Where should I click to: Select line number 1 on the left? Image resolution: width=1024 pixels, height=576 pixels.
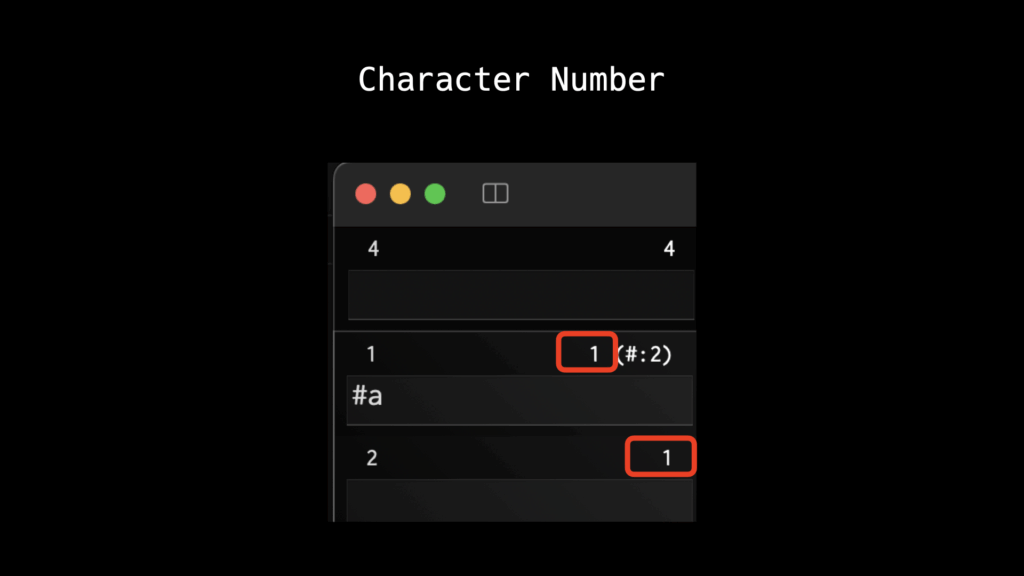pos(371,354)
